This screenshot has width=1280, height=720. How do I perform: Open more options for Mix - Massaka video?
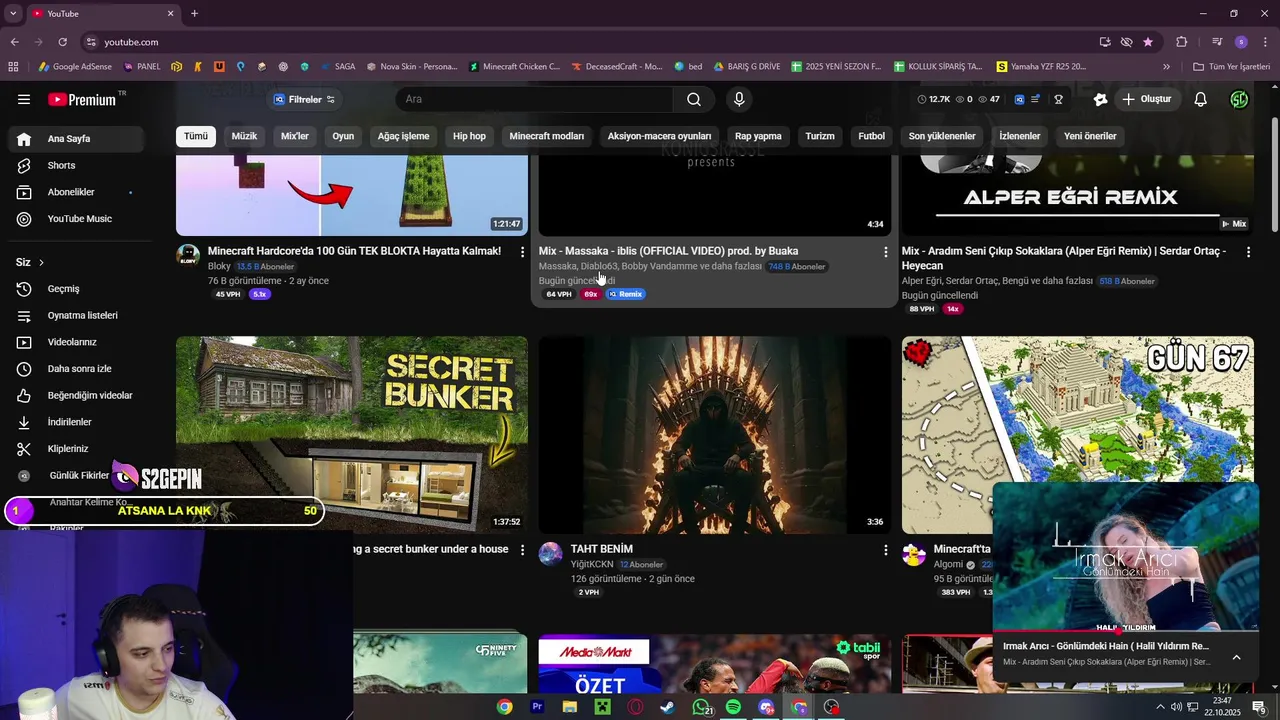coord(885,252)
